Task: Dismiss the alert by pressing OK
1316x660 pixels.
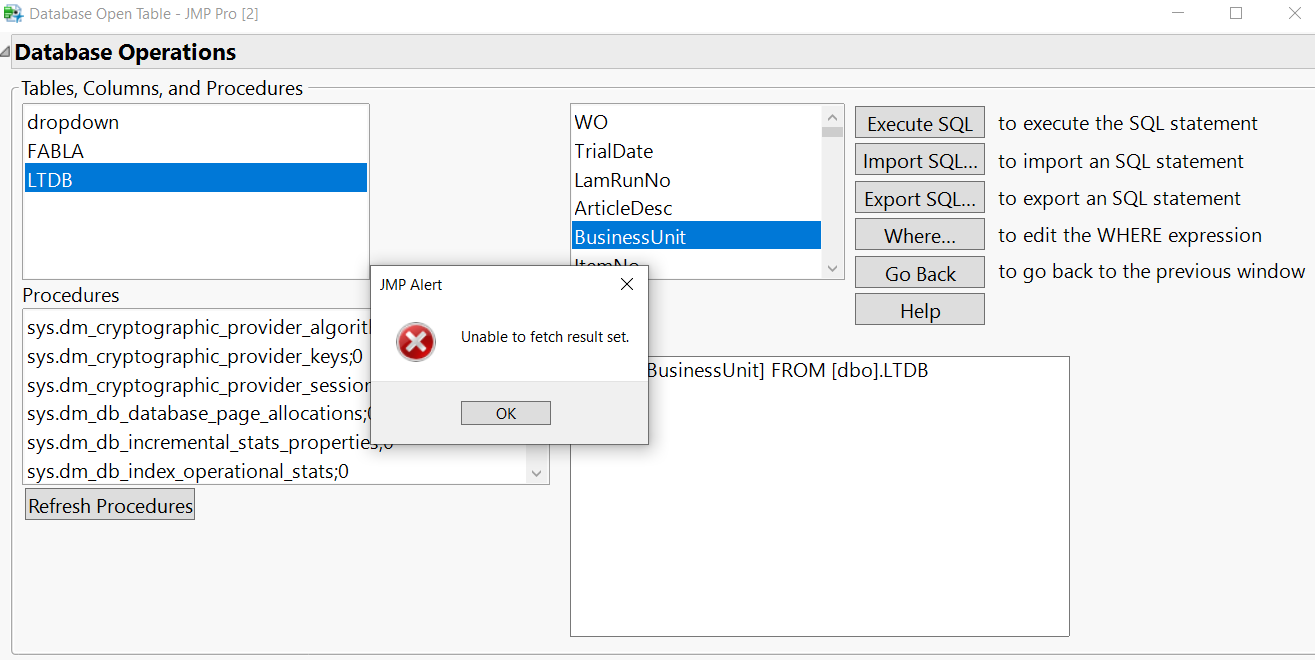Action: coord(505,412)
